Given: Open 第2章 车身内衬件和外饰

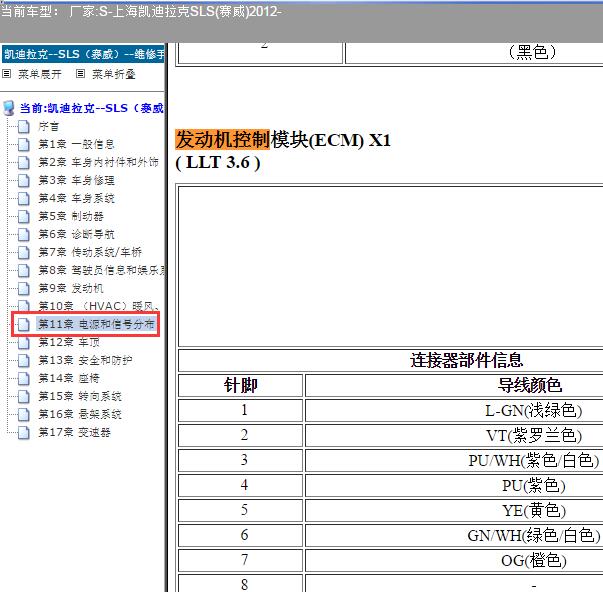Looking at the screenshot, I should (x=98, y=162).
